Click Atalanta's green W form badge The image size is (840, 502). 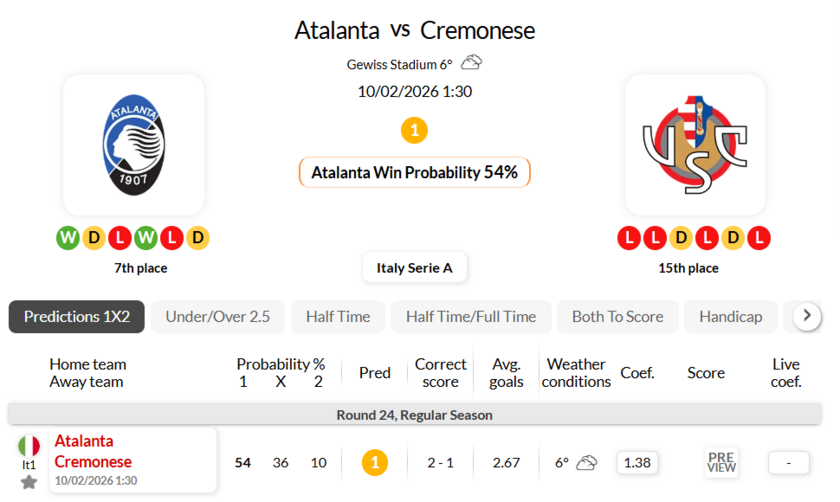tap(68, 238)
